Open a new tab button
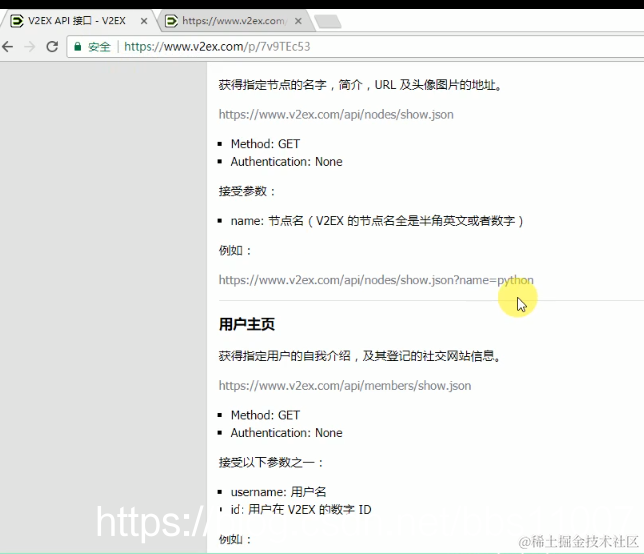The height and width of the screenshot is (554, 644). coord(327,21)
